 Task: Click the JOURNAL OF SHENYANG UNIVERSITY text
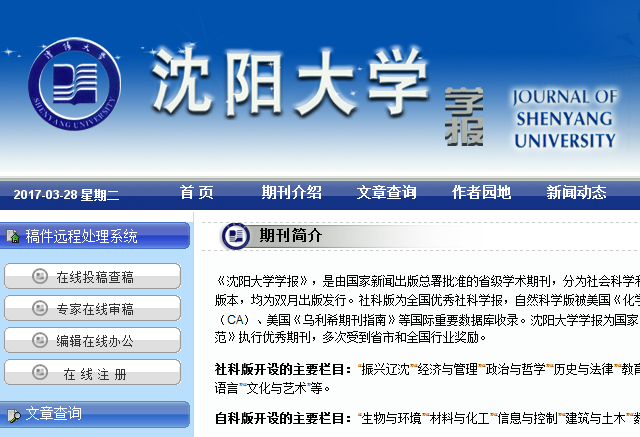point(564,118)
